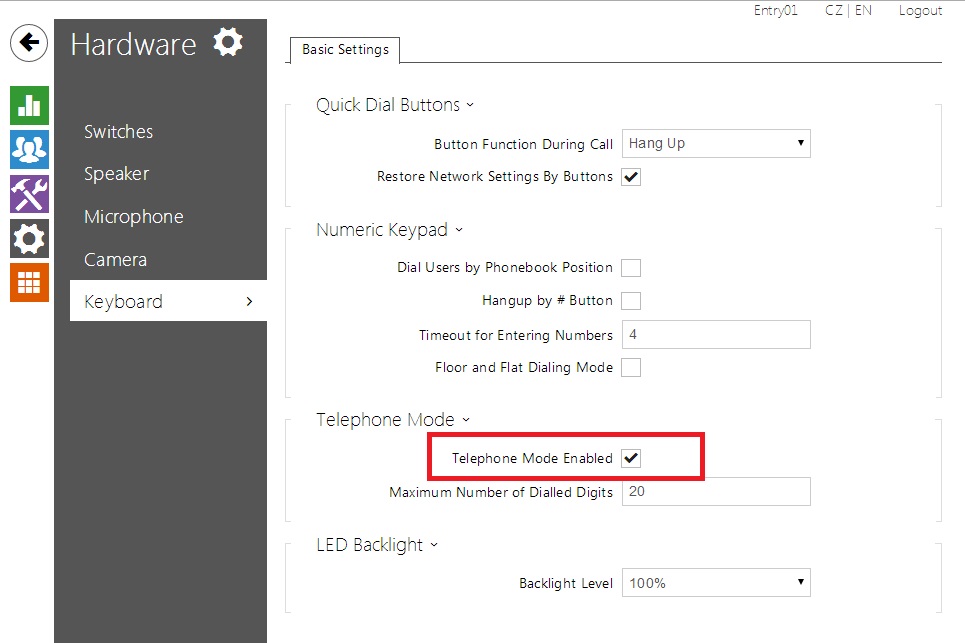Disable Telephone Mode Enabled checkbox

(x=631, y=458)
